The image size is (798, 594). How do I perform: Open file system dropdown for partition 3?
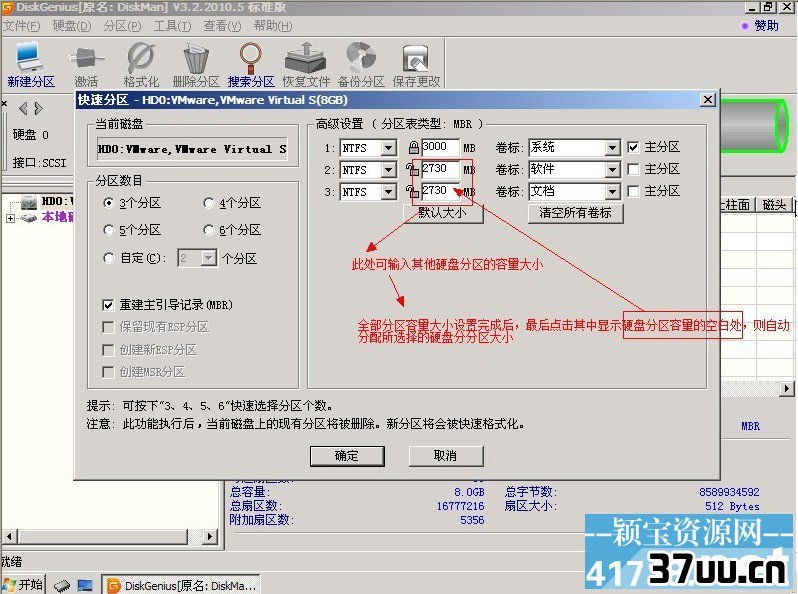389,192
